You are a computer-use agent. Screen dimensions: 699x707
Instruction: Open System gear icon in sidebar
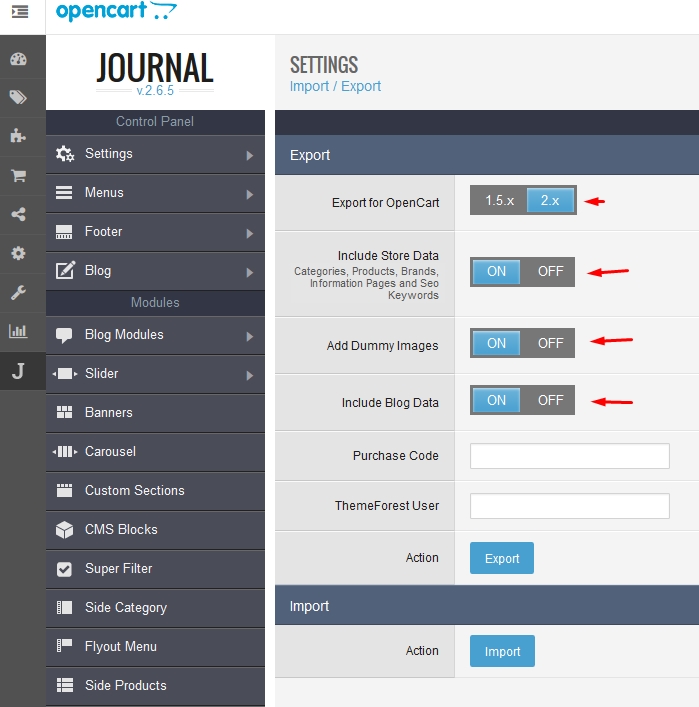[18, 253]
